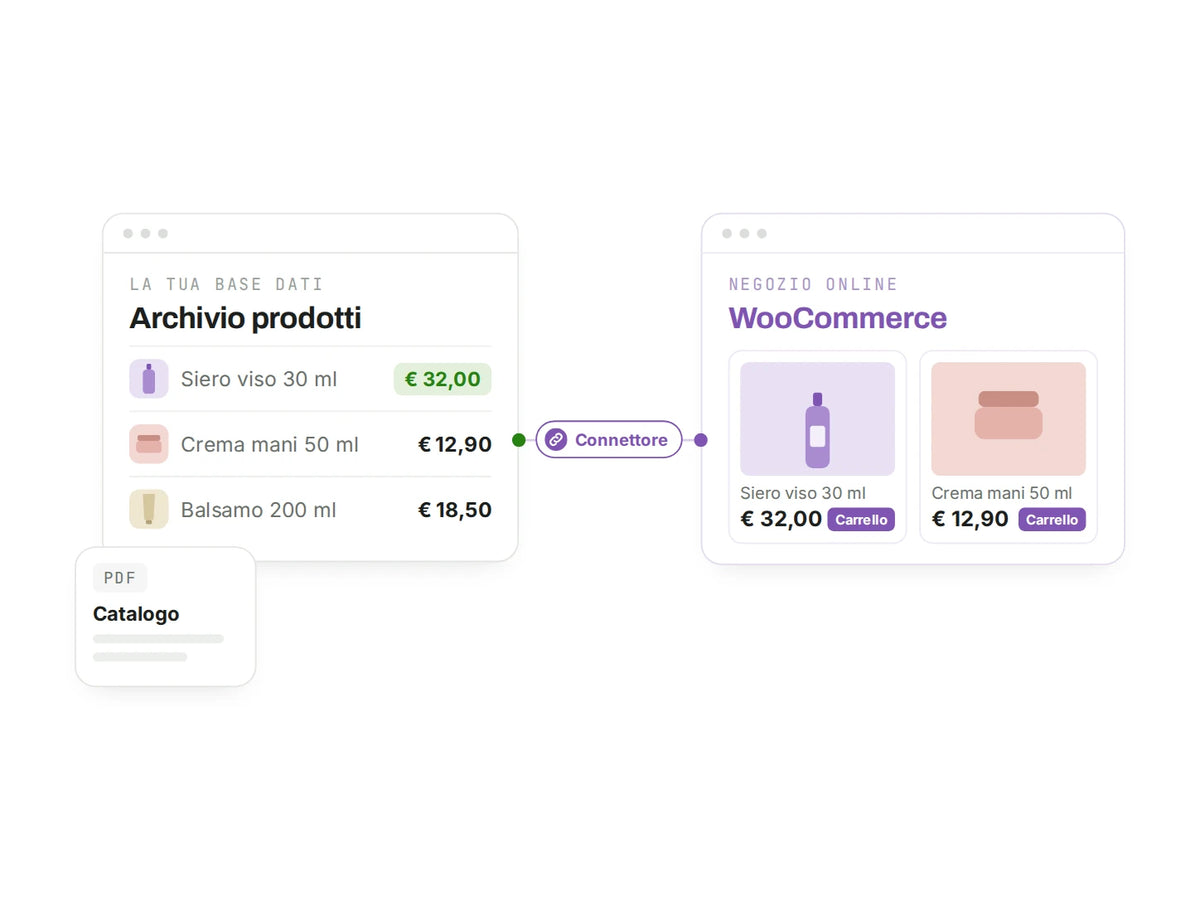Select the Balsamo 200 ml row label
Screen dimensions: 1200x900
point(259,509)
